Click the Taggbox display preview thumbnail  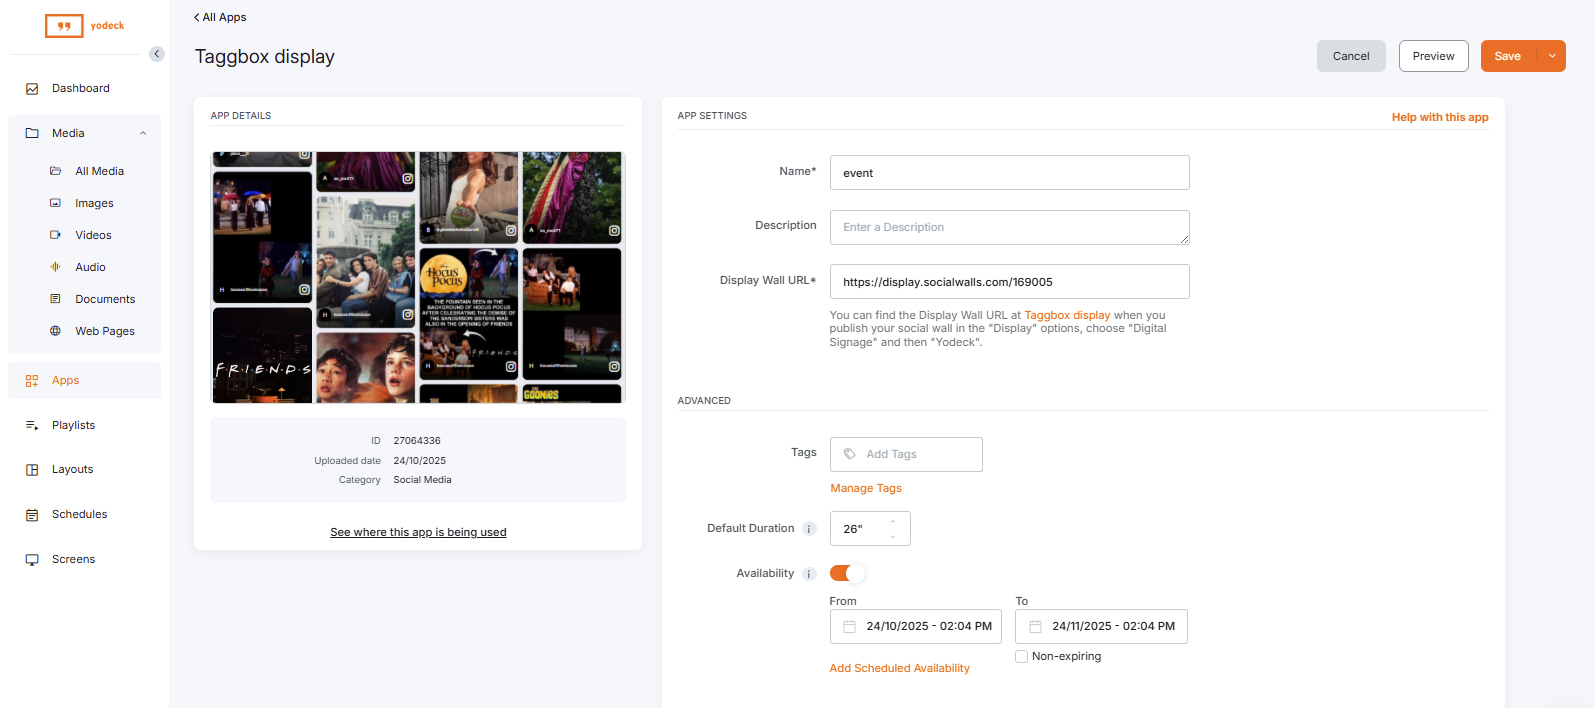tap(418, 277)
